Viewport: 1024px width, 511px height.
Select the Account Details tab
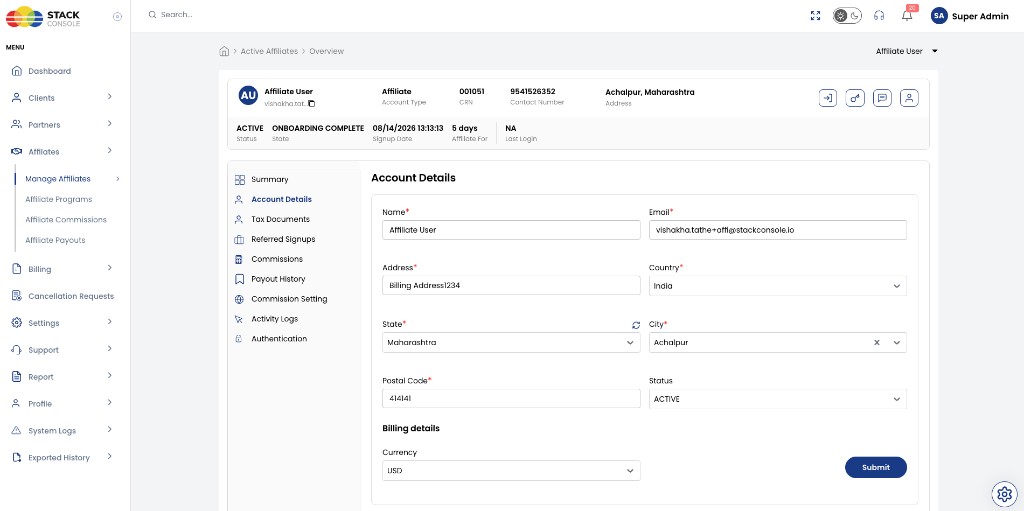(x=281, y=199)
